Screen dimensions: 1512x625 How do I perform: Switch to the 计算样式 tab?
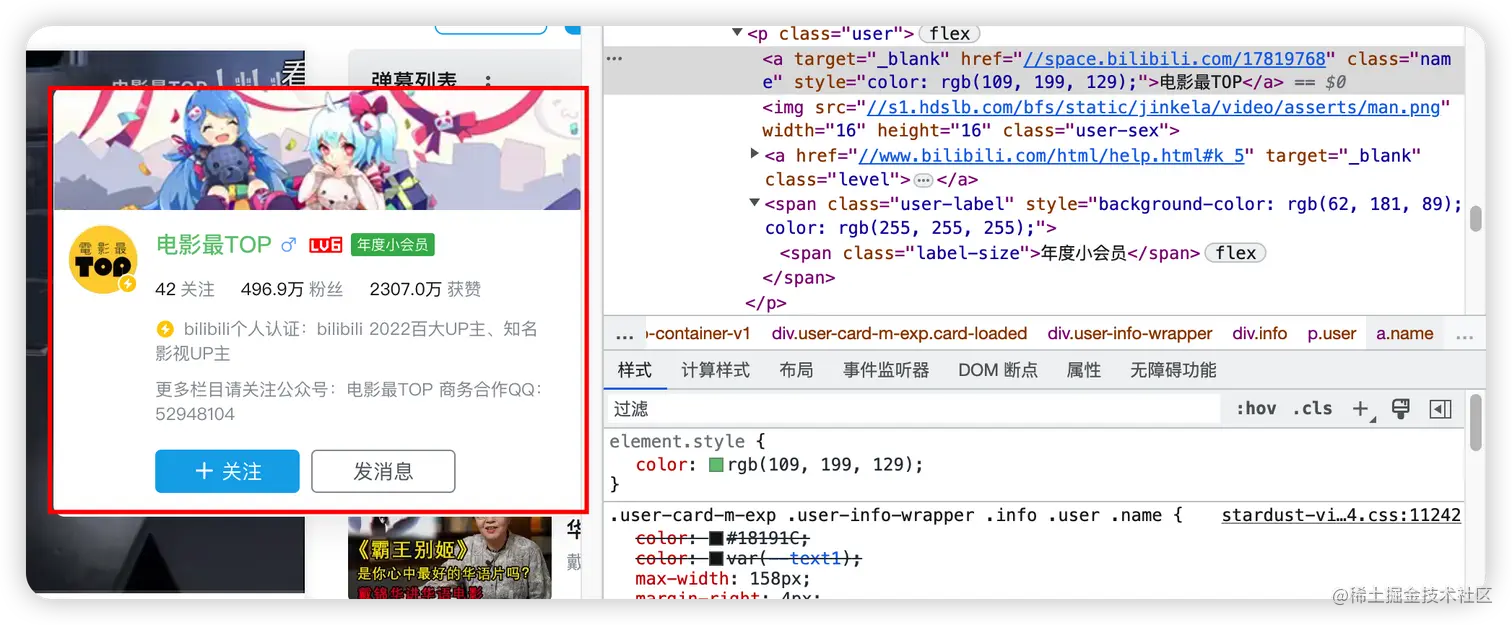(x=715, y=370)
